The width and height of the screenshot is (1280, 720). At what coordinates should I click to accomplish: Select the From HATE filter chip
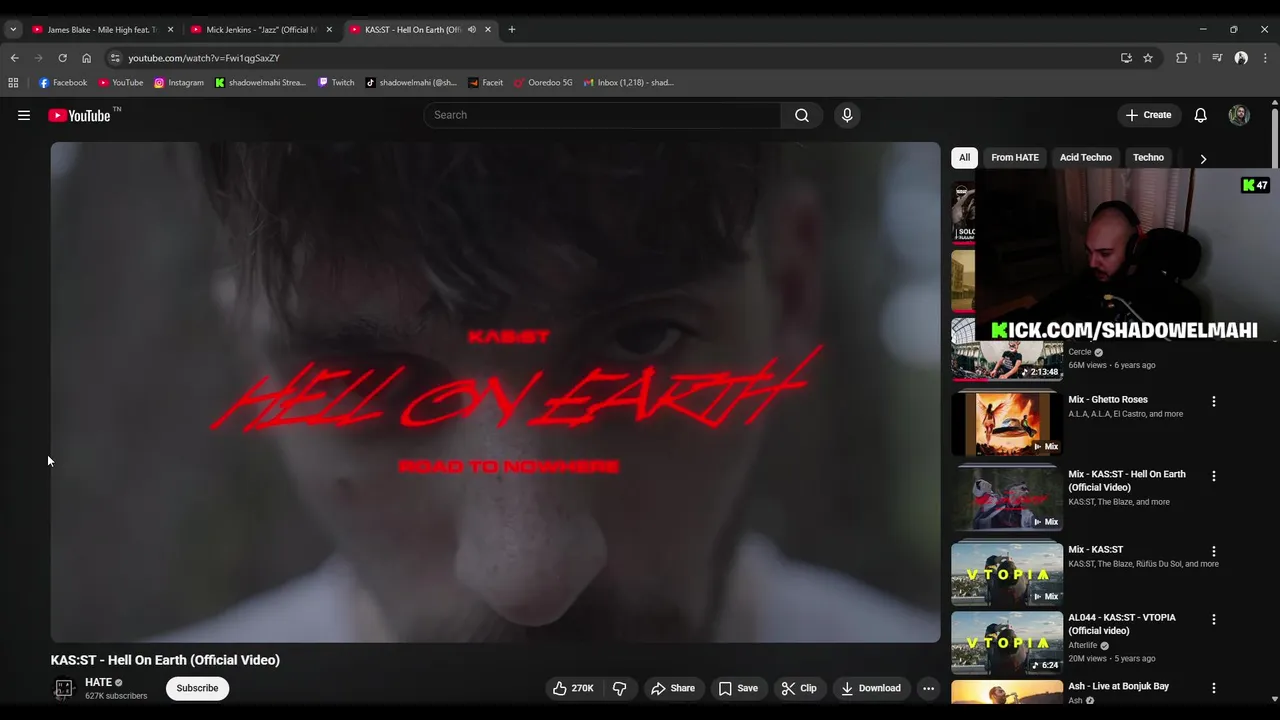pos(1015,157)
